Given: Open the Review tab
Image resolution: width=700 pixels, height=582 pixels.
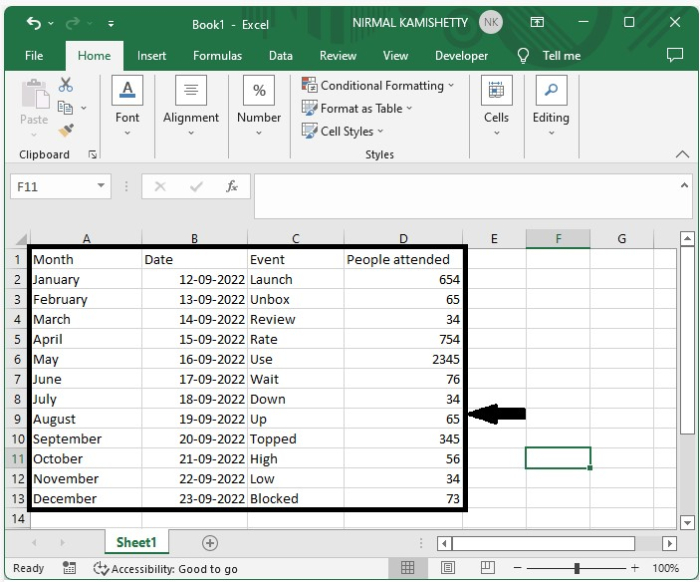Looking at the screenshot, I should tap(338, 56).
